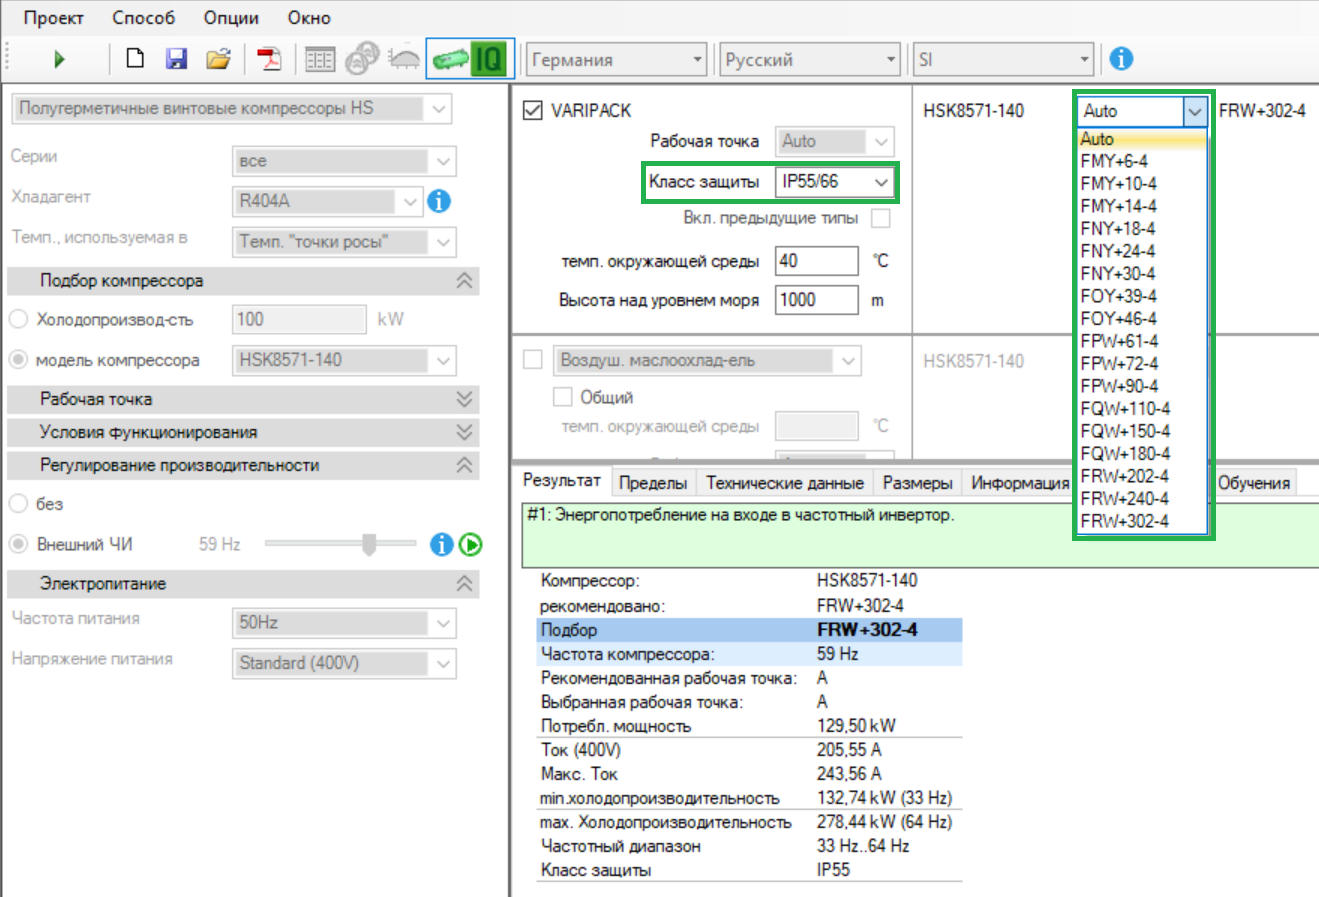Save the current project

coord(176,58)
